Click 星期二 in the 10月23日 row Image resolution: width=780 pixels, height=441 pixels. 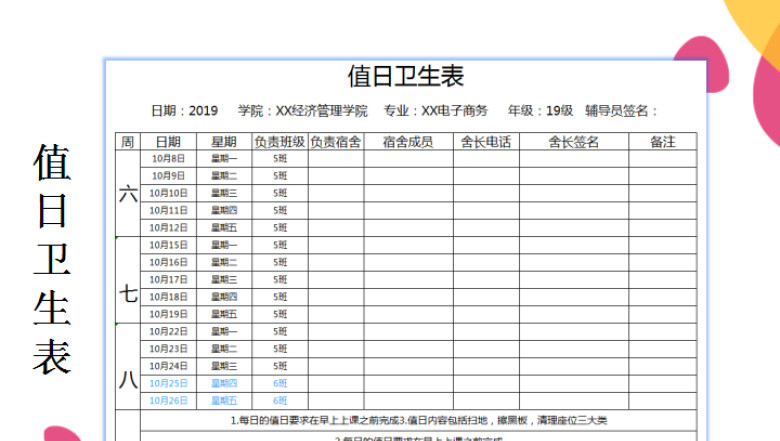pos(224,349)
